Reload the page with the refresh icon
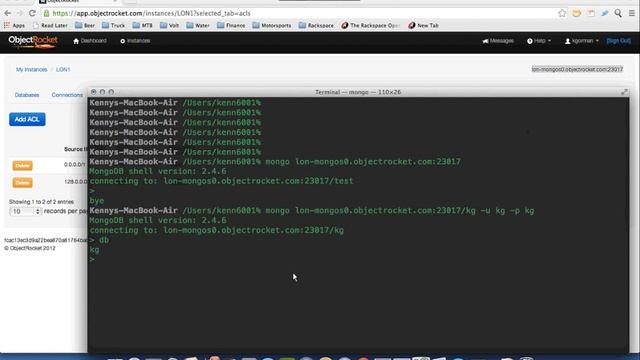 click(x=32, y=13)
